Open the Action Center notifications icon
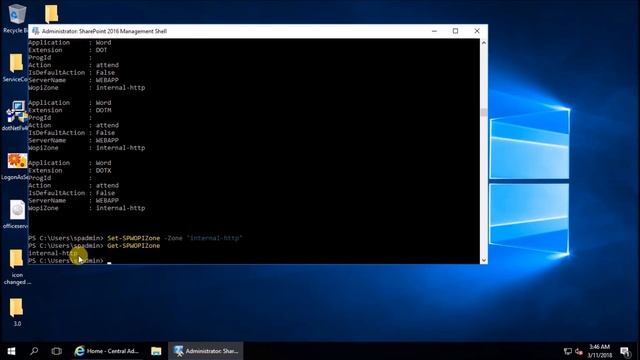The image size is (640, 360). (625, 351)
